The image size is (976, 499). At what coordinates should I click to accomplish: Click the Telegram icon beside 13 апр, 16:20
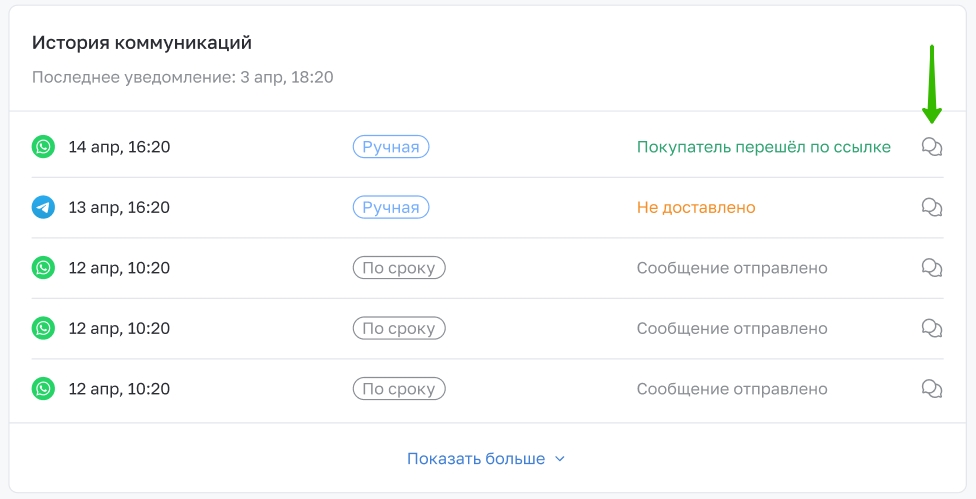coord(44,207)
